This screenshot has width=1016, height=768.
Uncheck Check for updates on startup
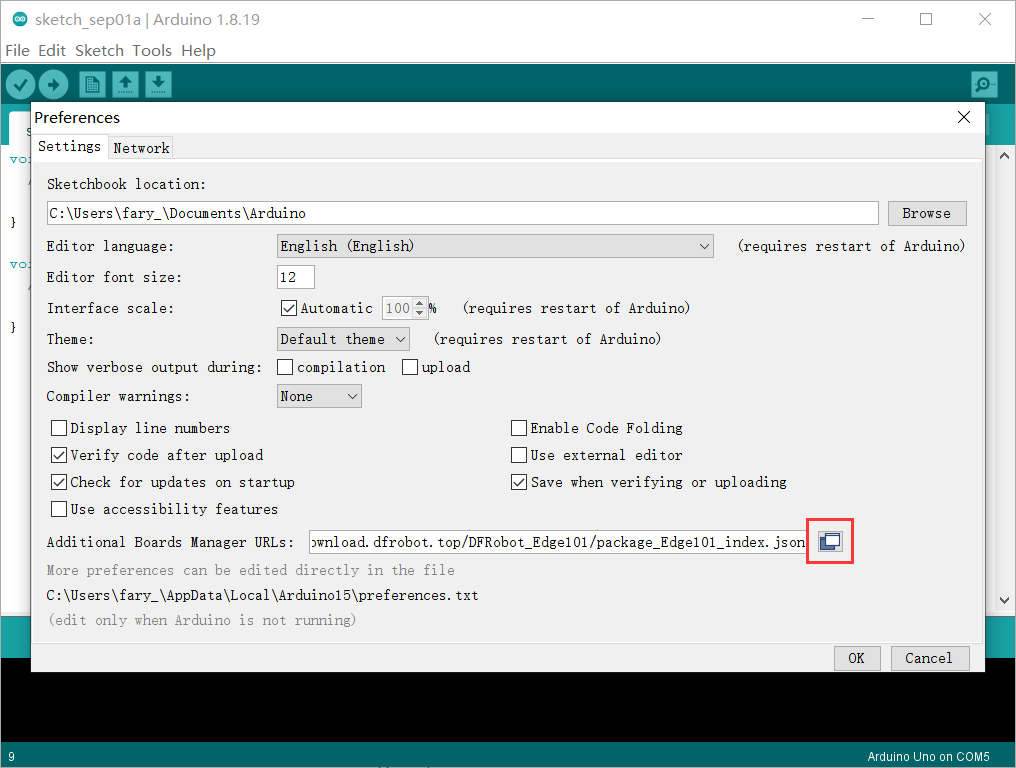click(x=59, y=483)
